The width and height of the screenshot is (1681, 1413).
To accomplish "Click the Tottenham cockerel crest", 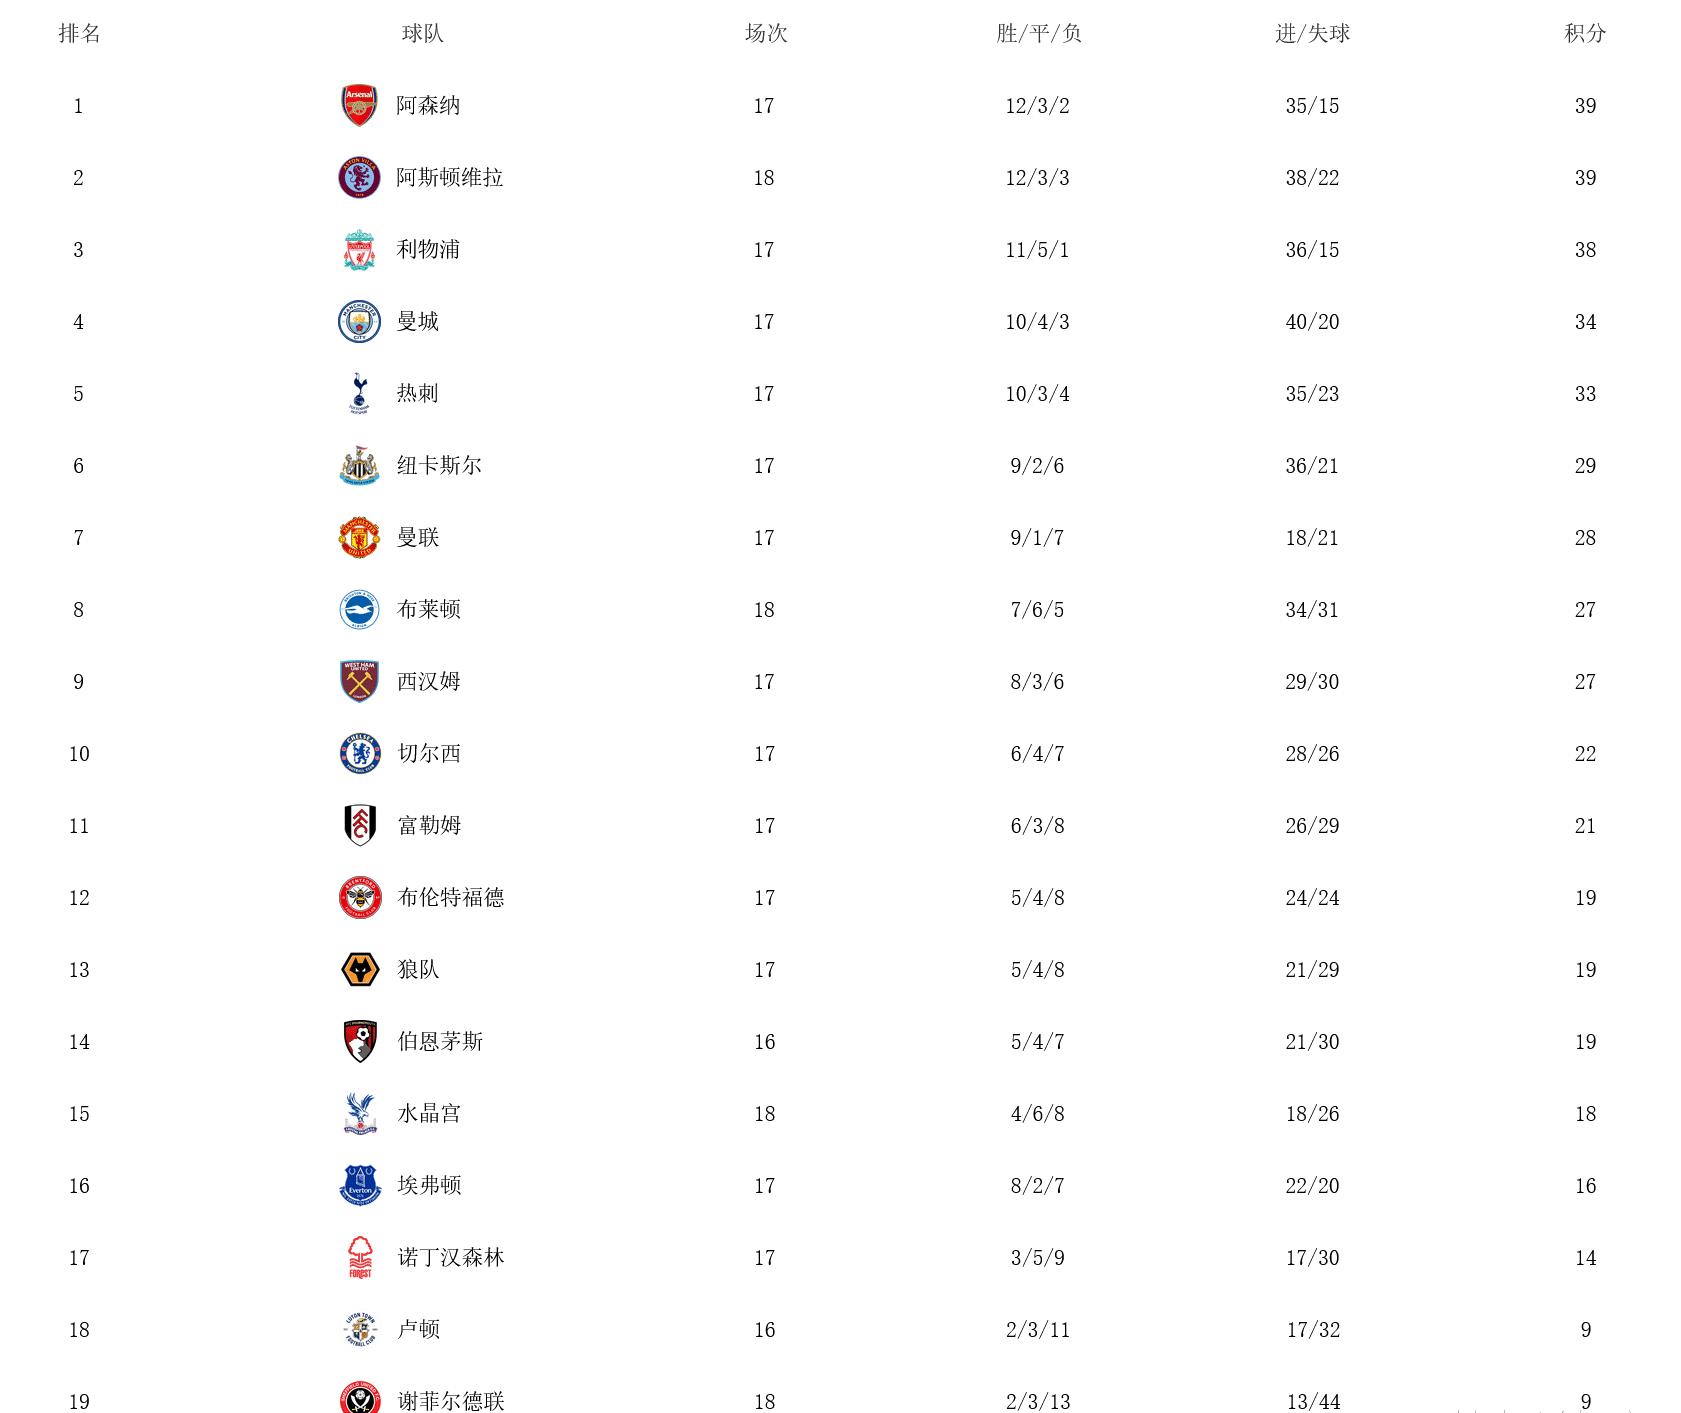I will [359, 393].
